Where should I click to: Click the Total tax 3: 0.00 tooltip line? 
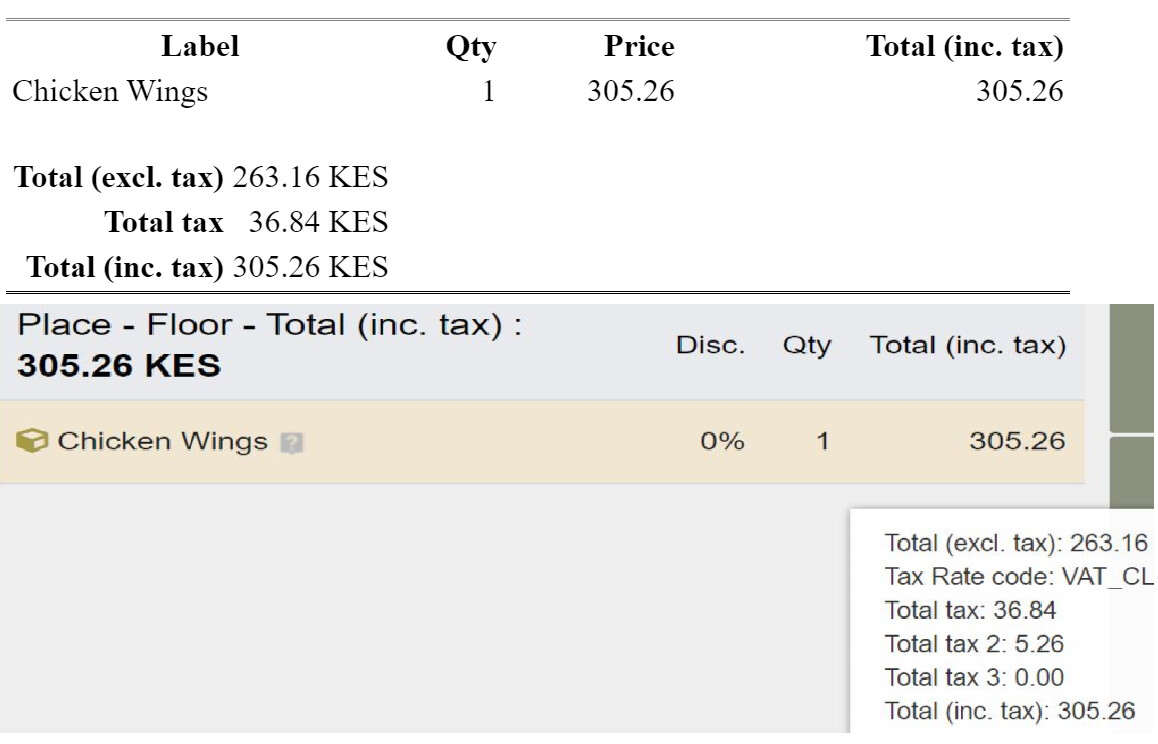tap(974, 678)
